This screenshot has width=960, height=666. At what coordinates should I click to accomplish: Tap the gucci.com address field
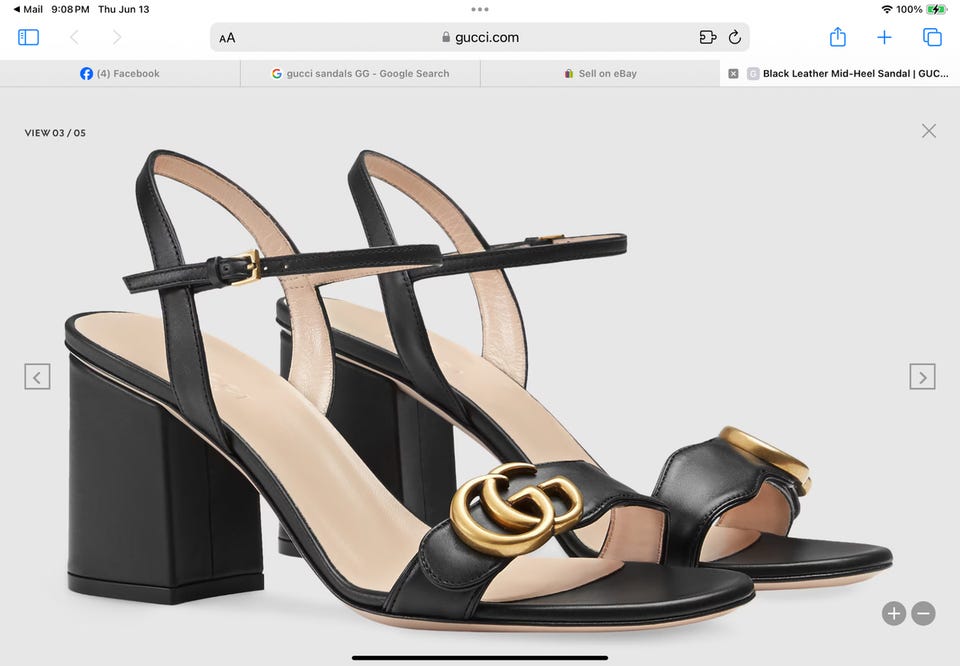(x=480, y=37)
